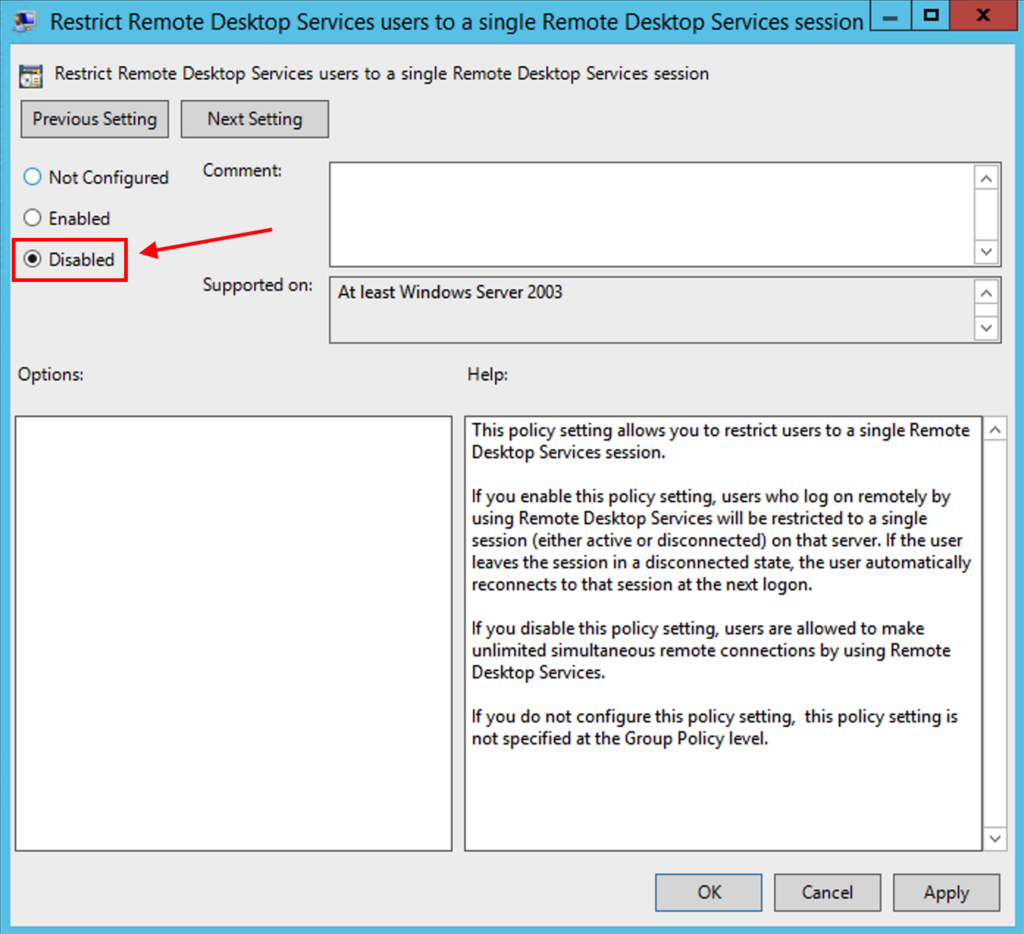
Task: Open the Next Setting policy
Action: tap(254, 119)
